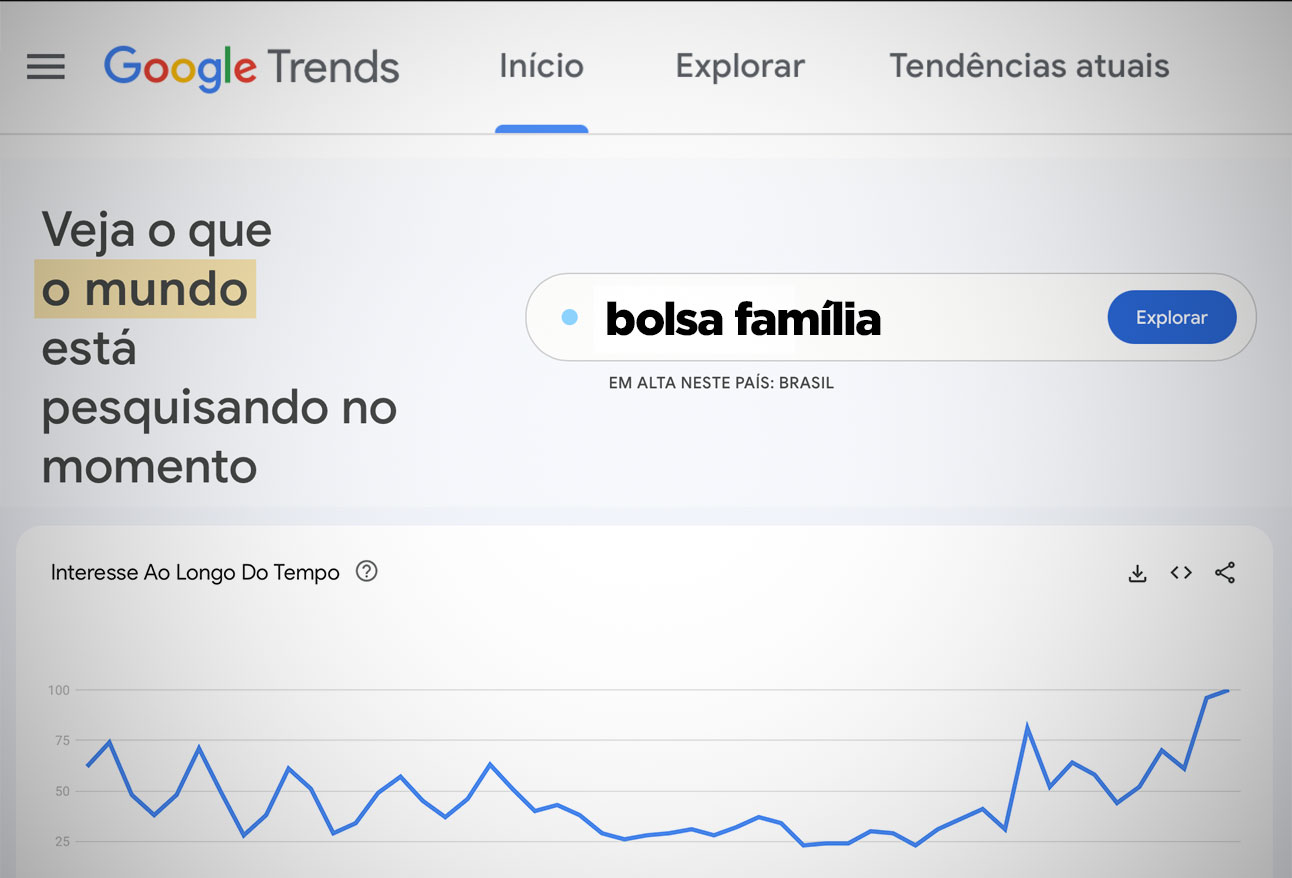This screenshot has width=1292, height=878.
Task: Share the Interesse Ao Longo Do Tempo chart
Action: [1225, 573]
